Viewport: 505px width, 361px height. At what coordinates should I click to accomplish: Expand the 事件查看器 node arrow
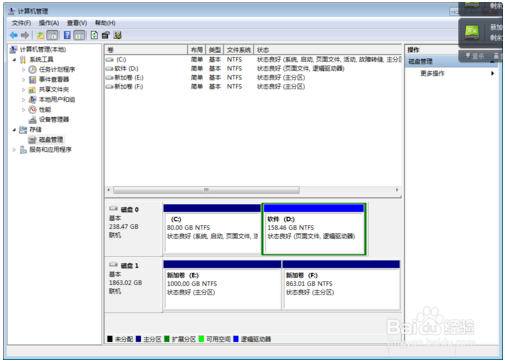pyautogui.click(x=23, y=80)
